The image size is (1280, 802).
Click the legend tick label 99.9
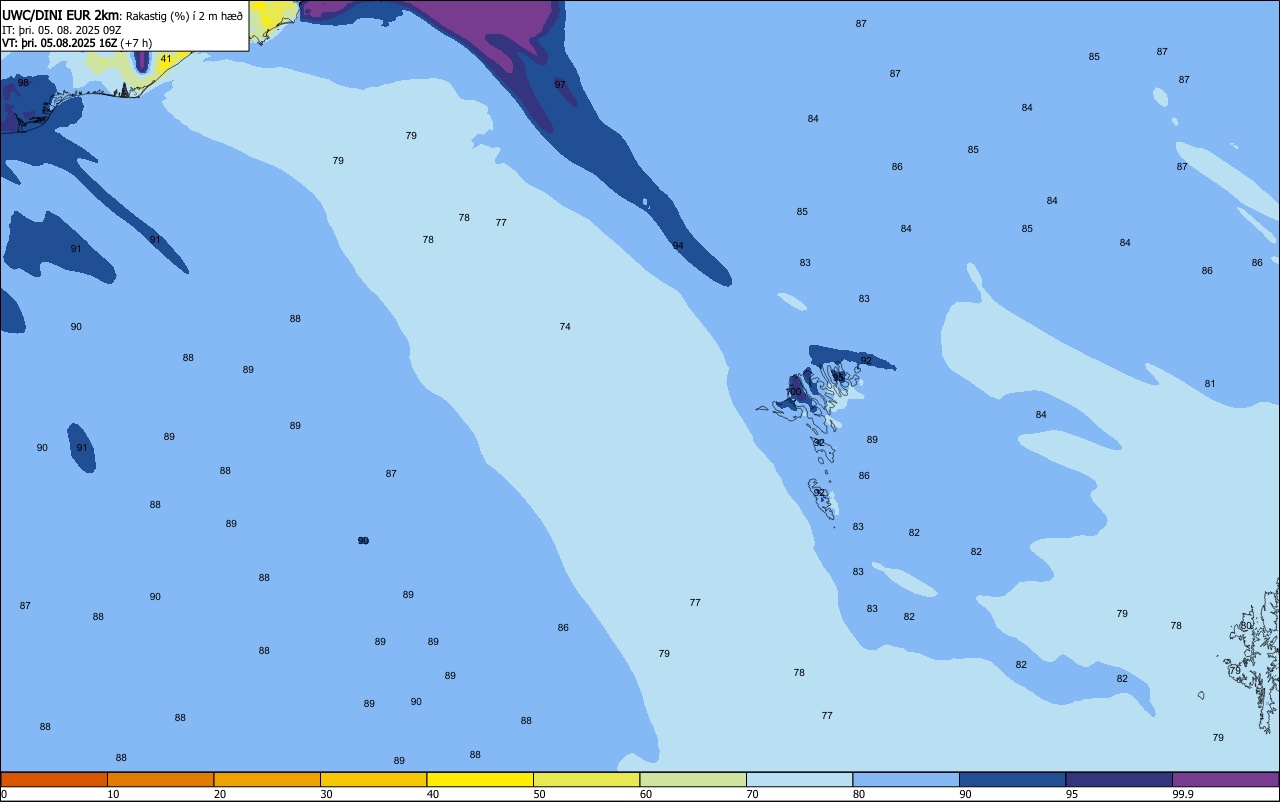1183,794
